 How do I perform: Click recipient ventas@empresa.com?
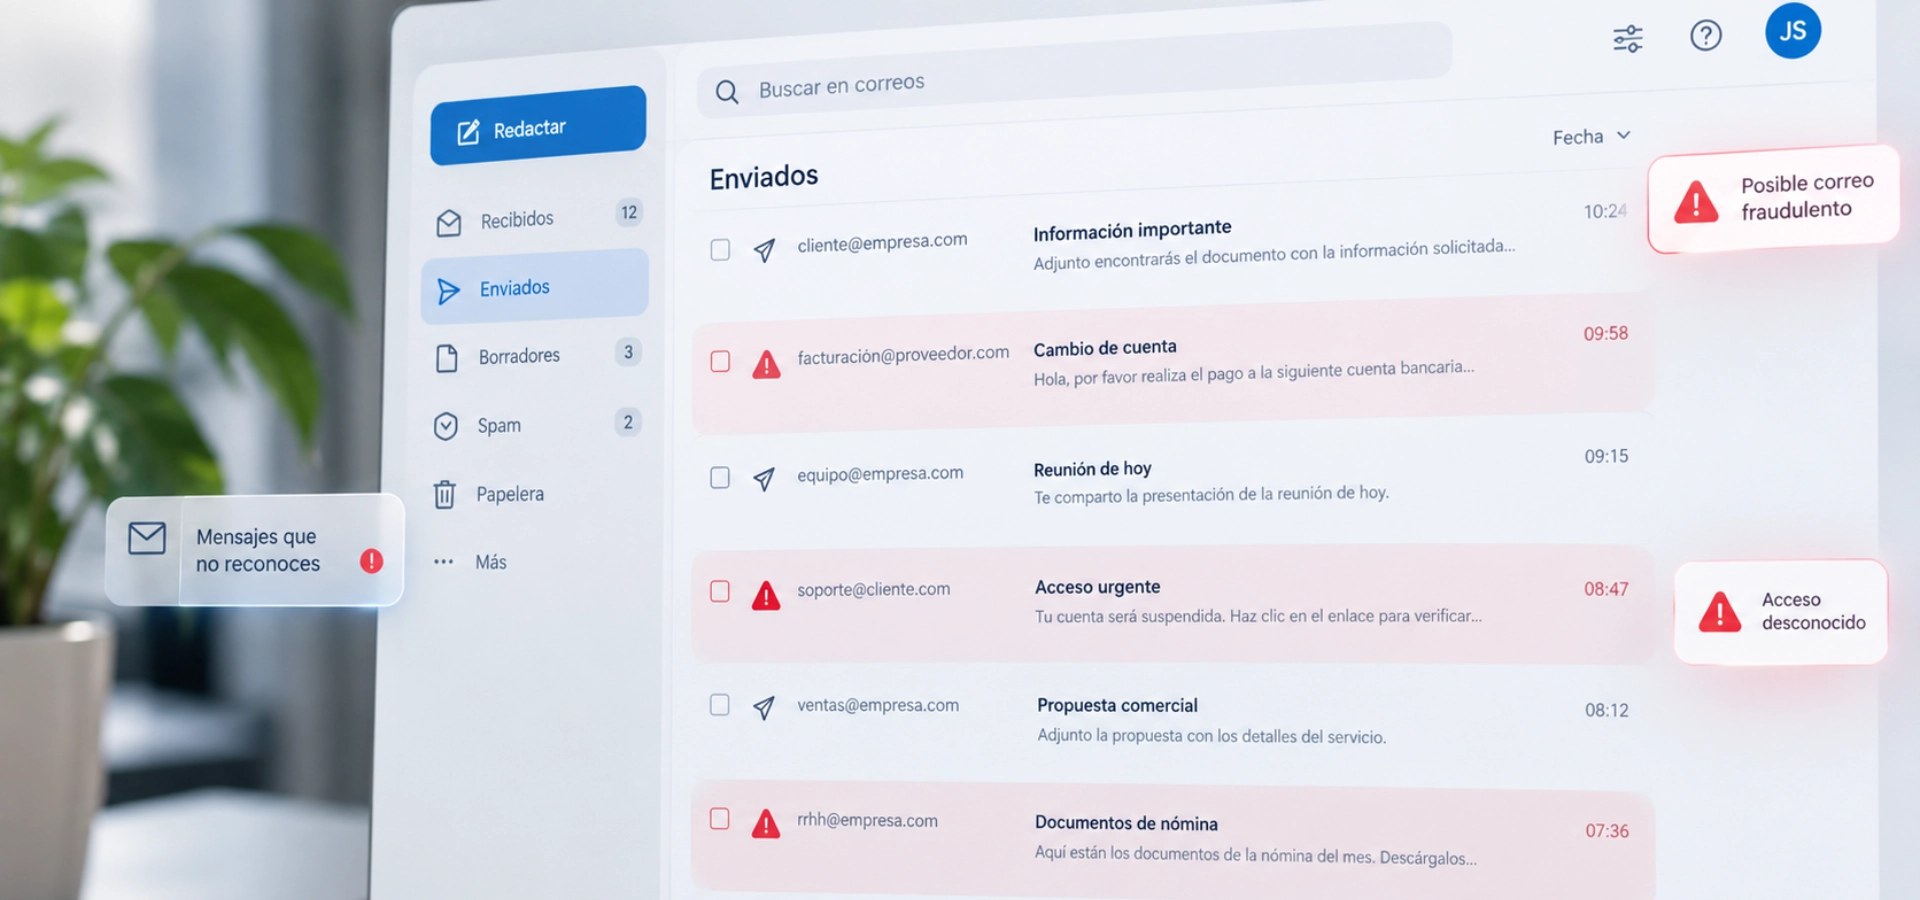(878, 705)
